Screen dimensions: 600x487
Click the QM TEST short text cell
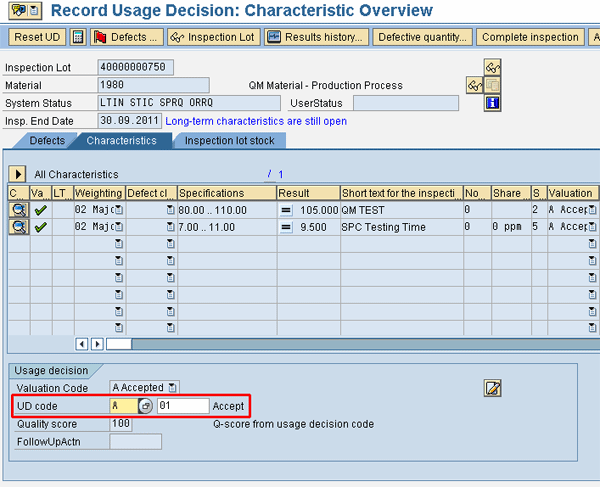[x=401, y=210]
